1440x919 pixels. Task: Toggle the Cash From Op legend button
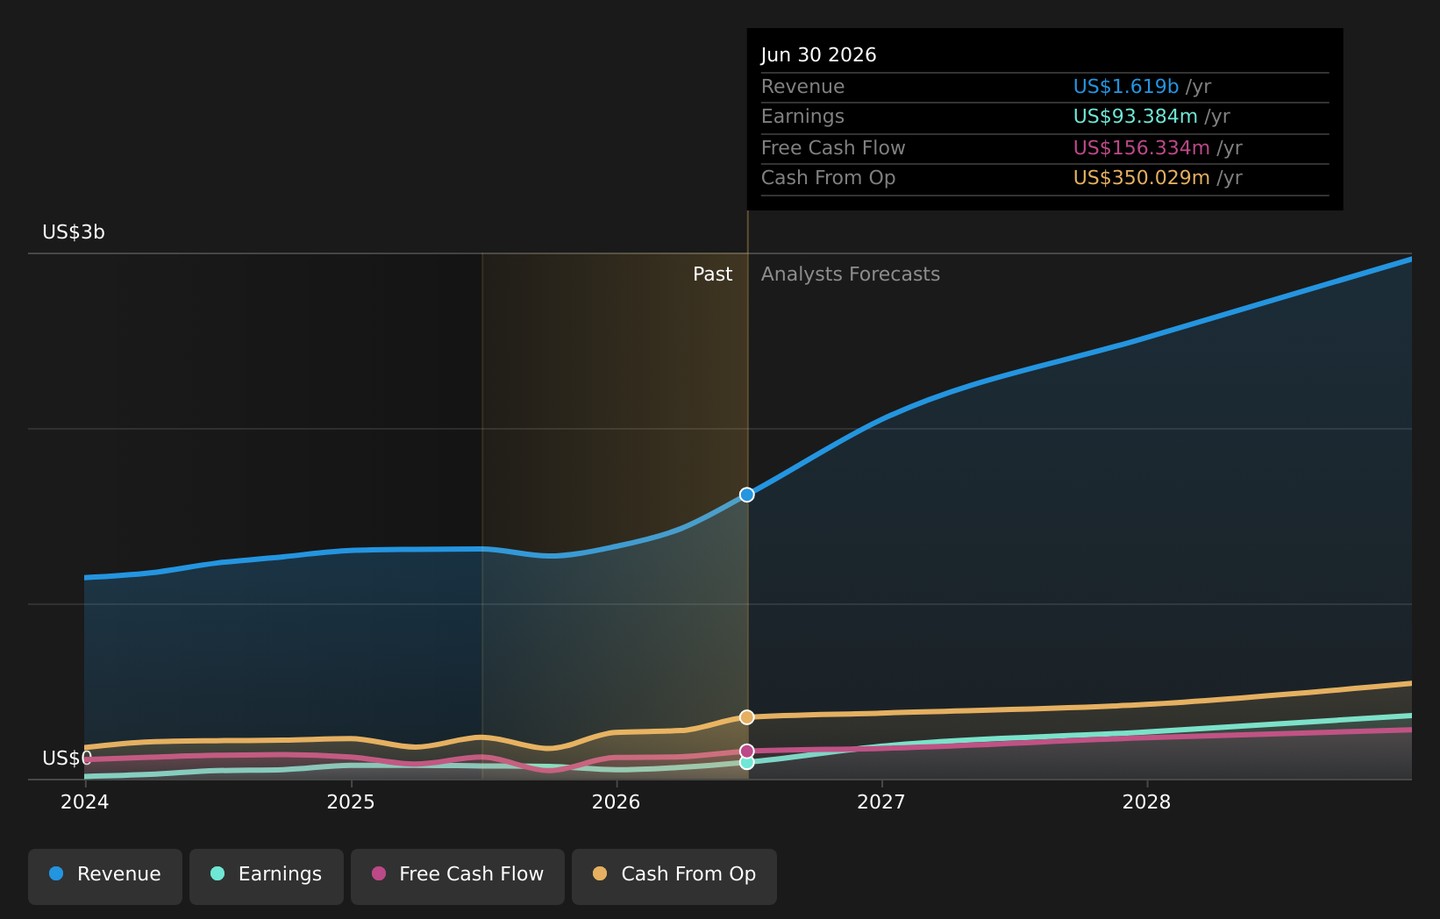click(674, 876)
